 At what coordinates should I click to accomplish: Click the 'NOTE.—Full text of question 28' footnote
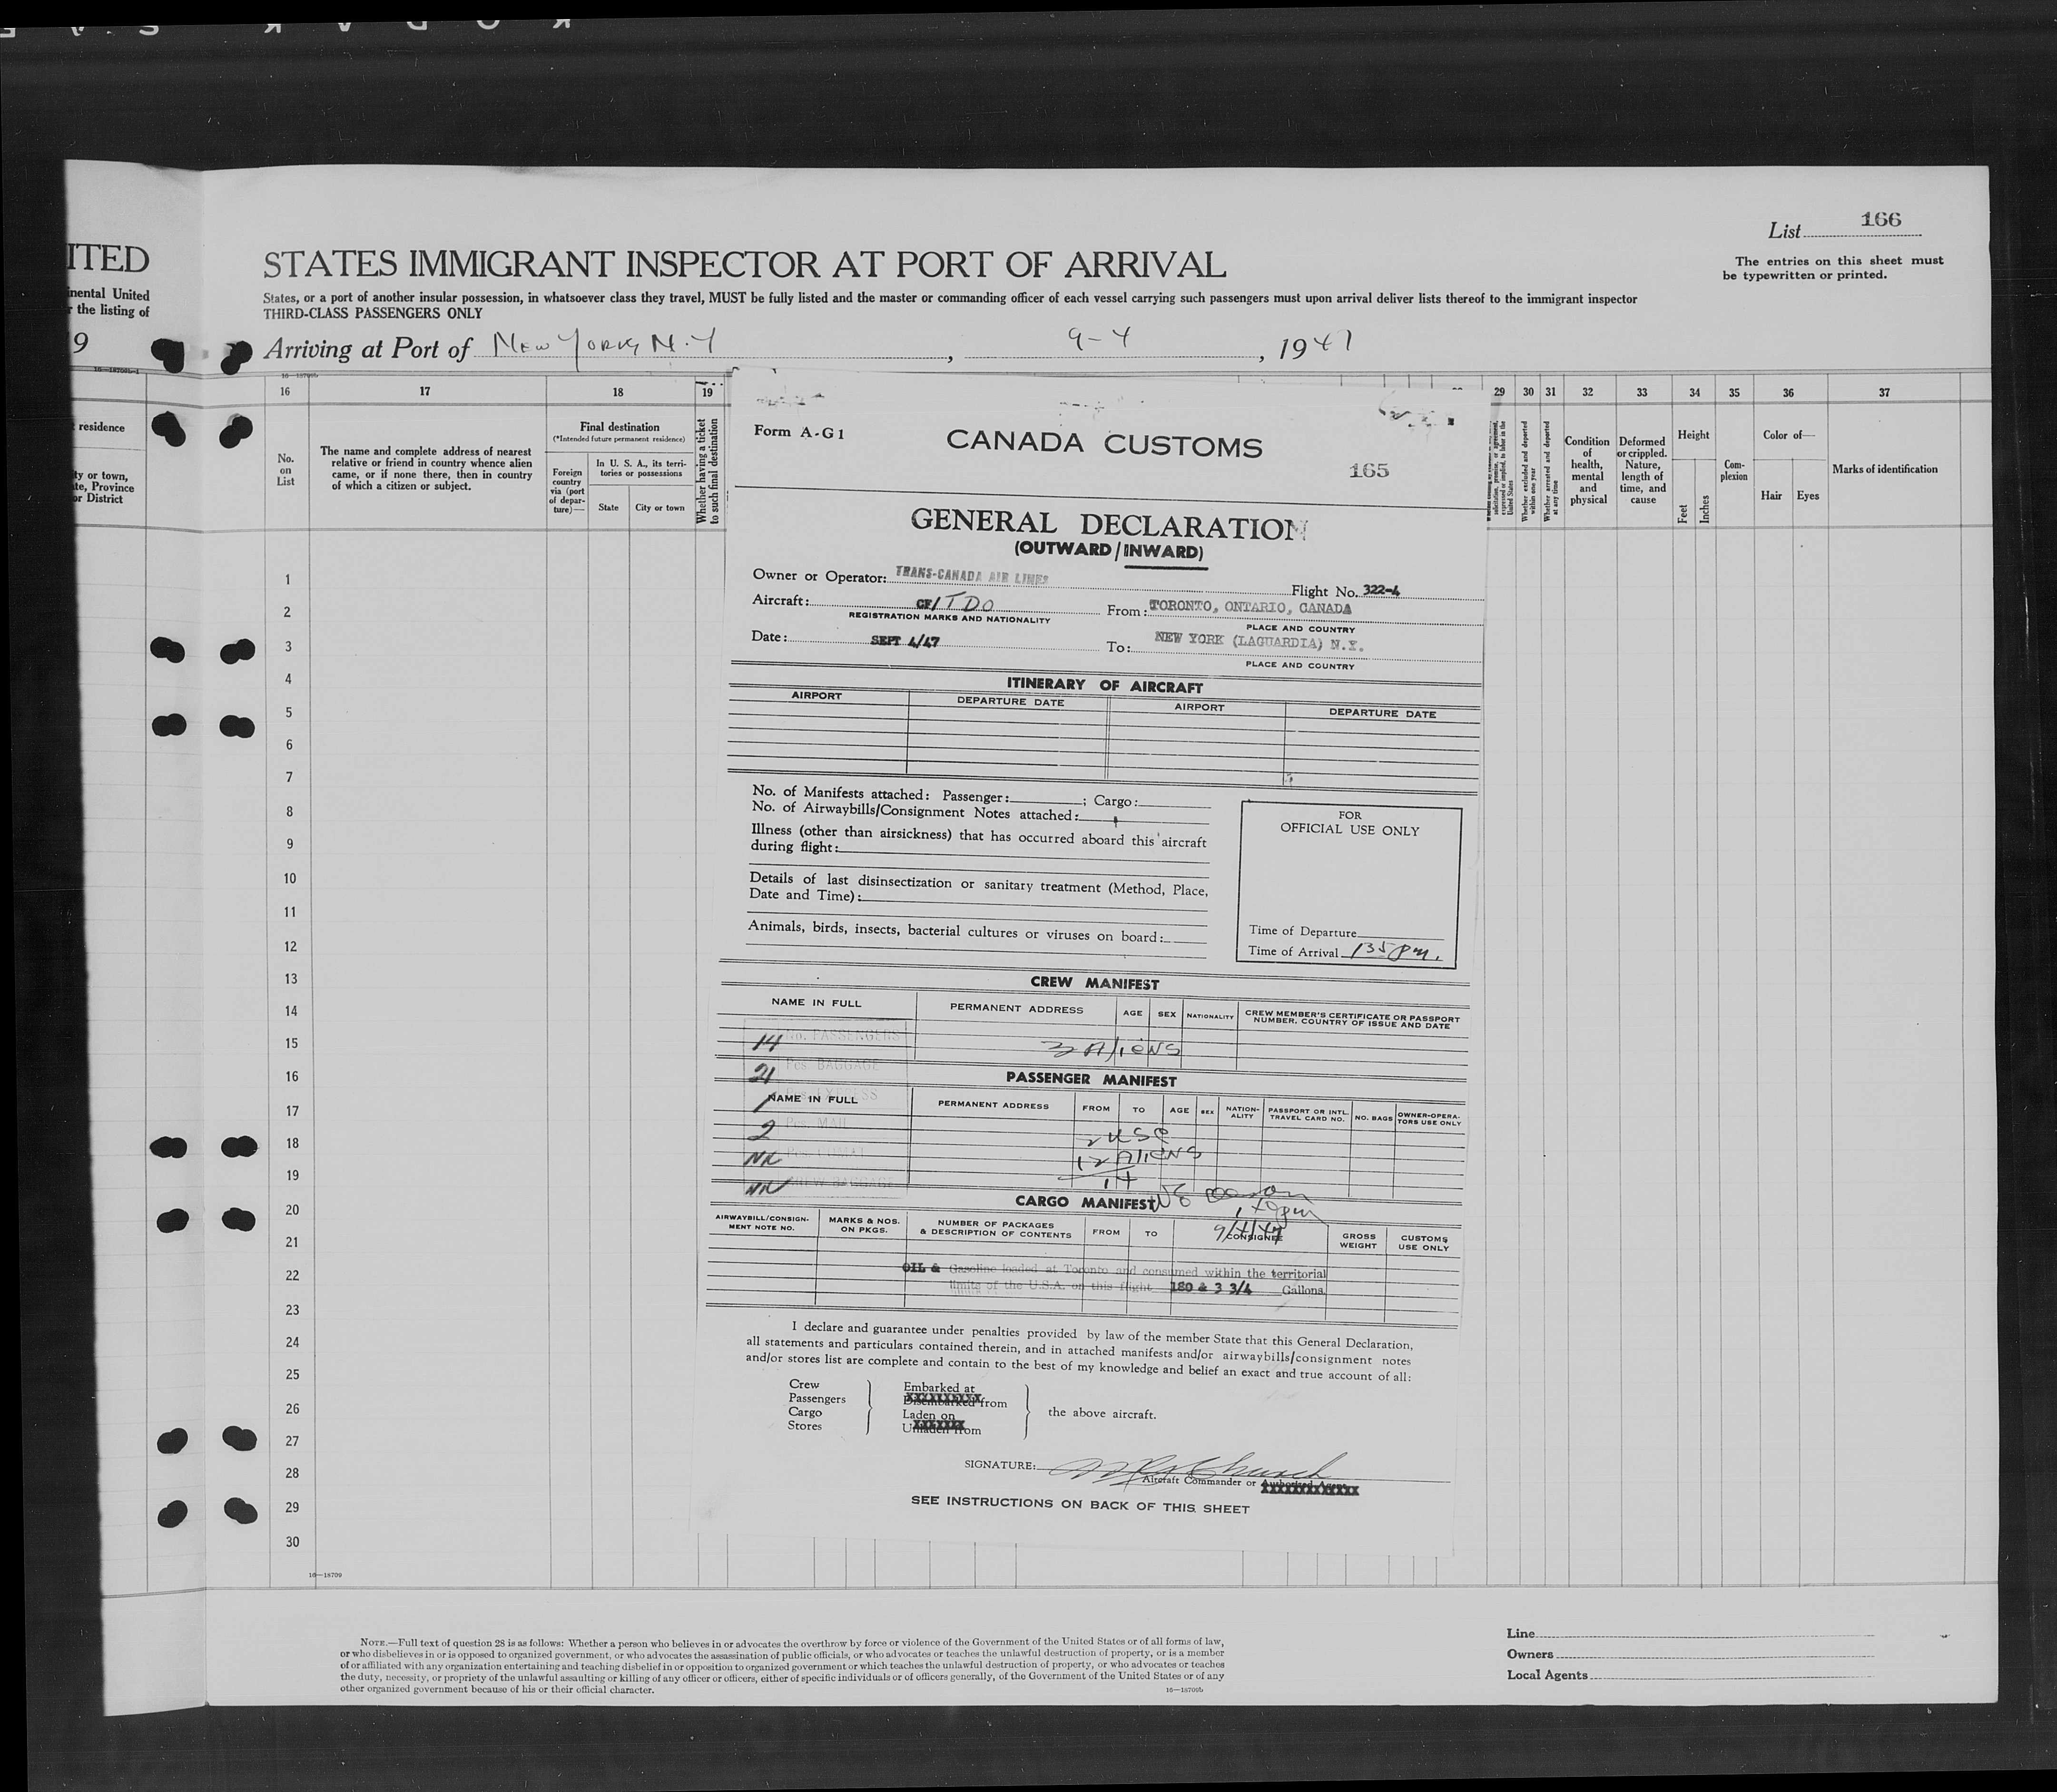tap(782, 1666)
